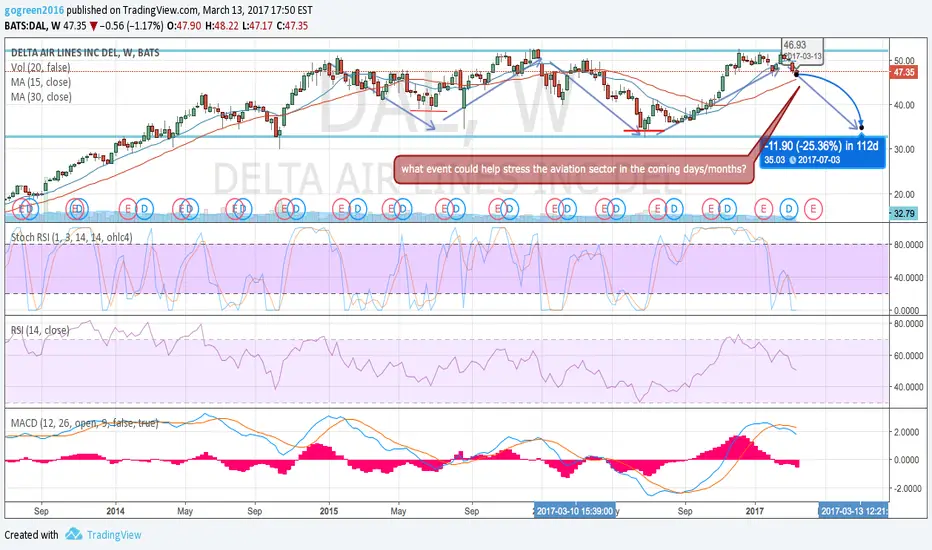Image resolution: width=932 pixels, height=550 pixels.
Task: Click the 2015 label on the time axis
Action: pyautogui.click(x=329, y=511)
